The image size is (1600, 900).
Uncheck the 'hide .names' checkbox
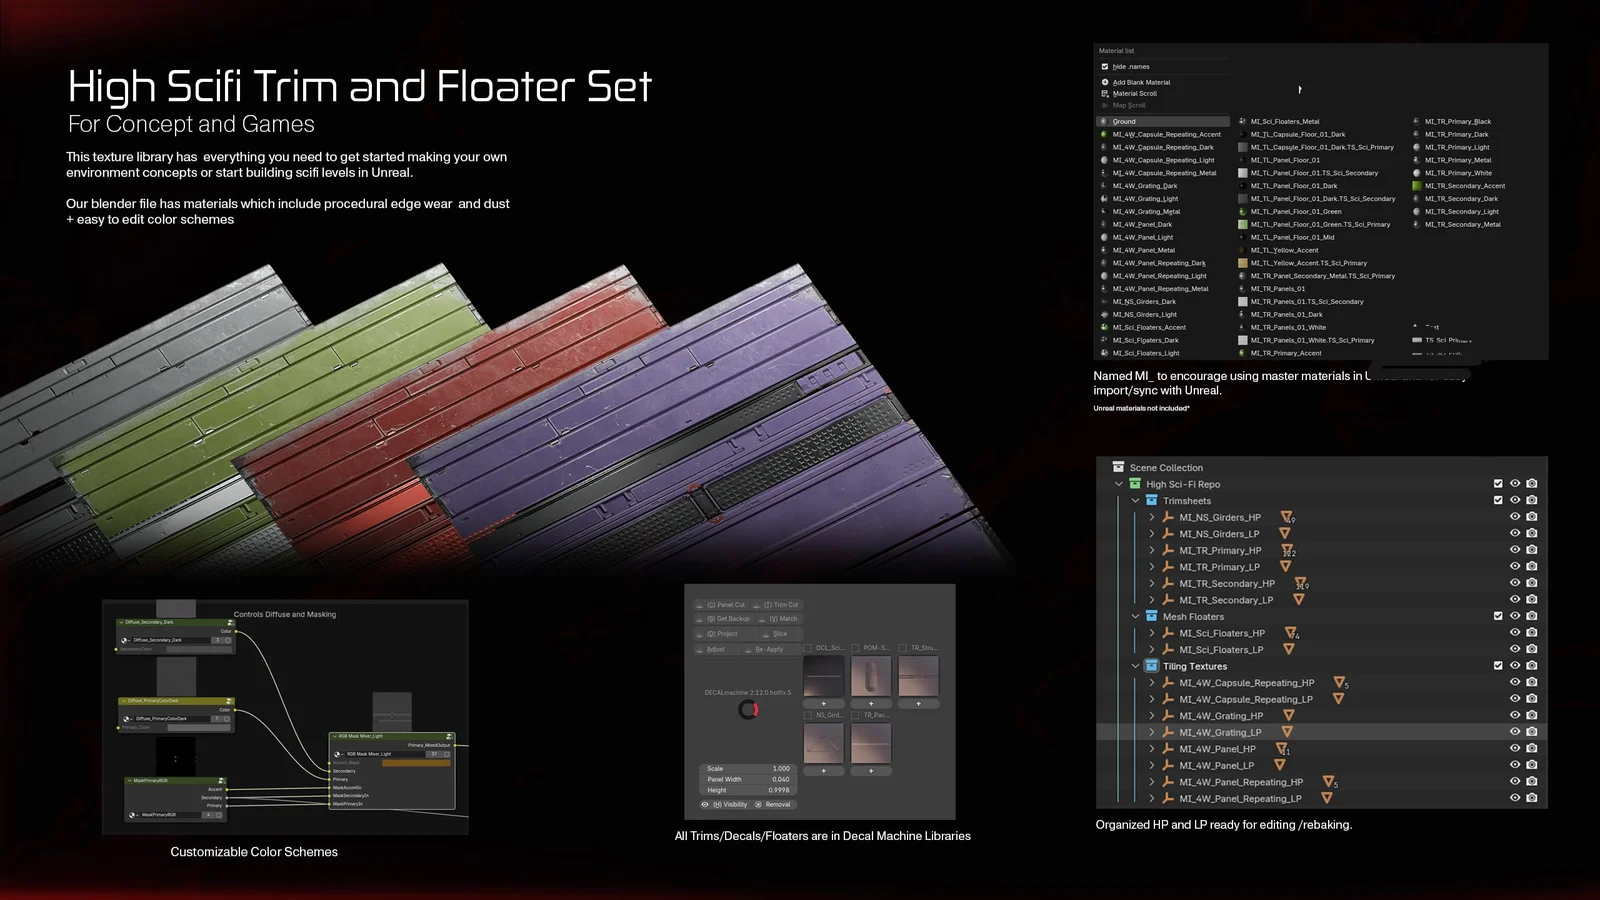(x=1105, y=66)
